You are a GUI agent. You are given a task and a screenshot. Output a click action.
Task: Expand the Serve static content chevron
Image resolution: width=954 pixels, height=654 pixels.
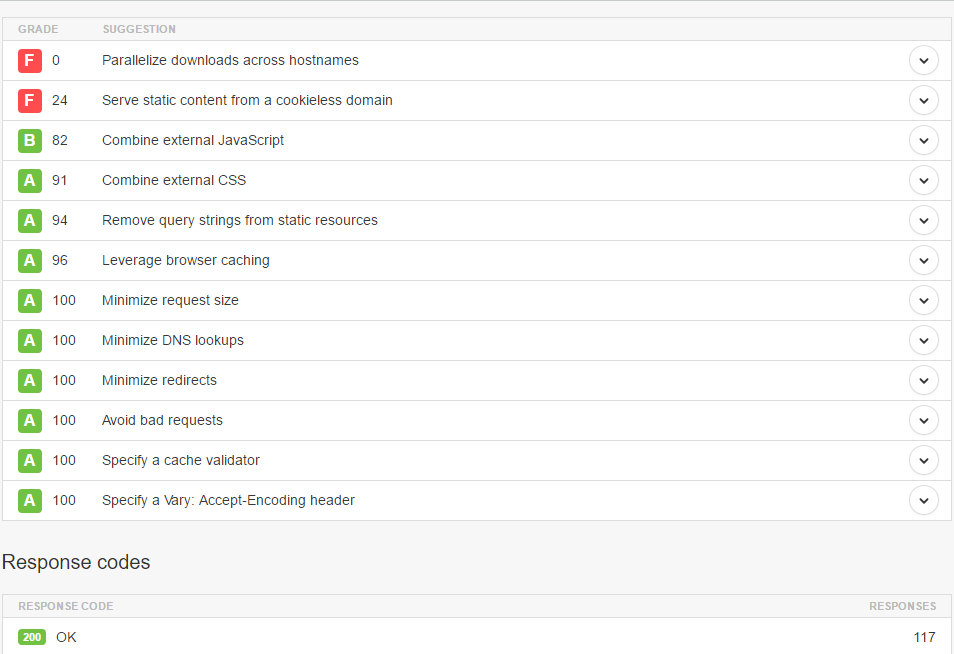[x=923, y=100]
